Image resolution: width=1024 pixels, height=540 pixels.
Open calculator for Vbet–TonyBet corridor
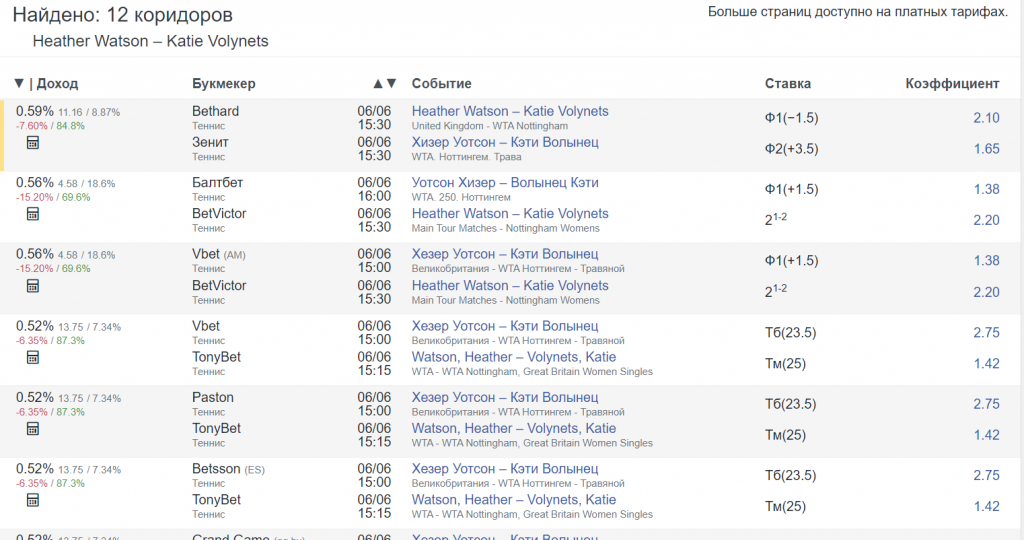(33, 357)
